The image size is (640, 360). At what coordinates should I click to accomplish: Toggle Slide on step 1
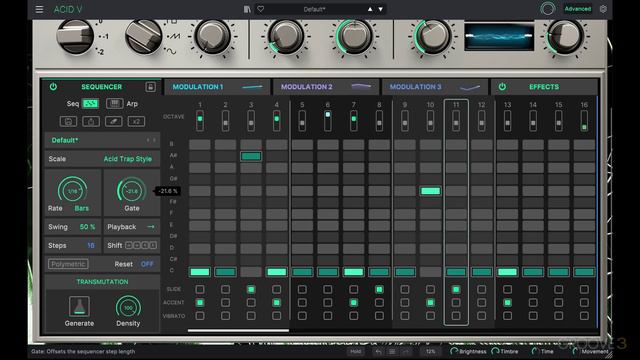coord(200,289)
